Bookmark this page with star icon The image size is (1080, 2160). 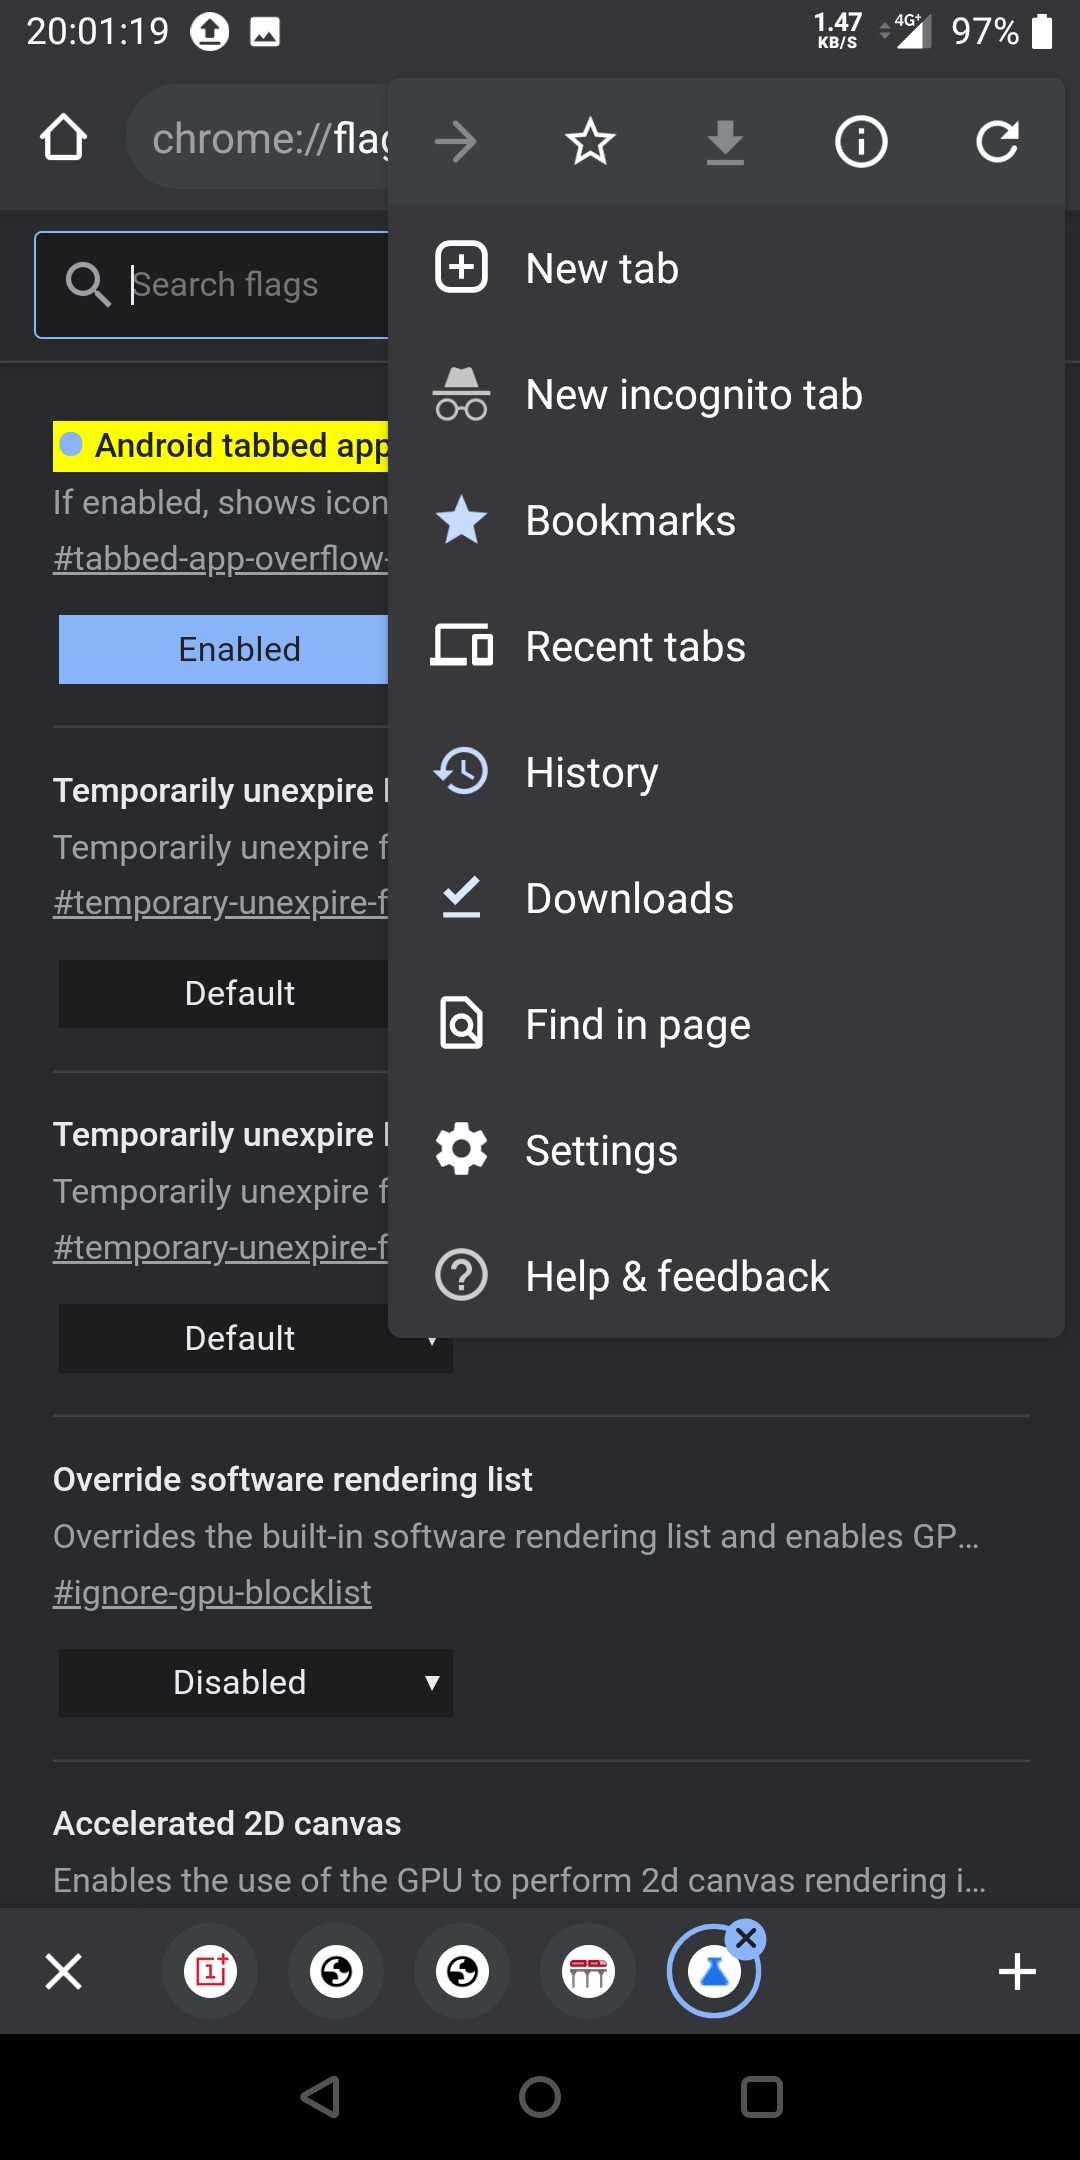pyautogui.click(x=590, y=141)
